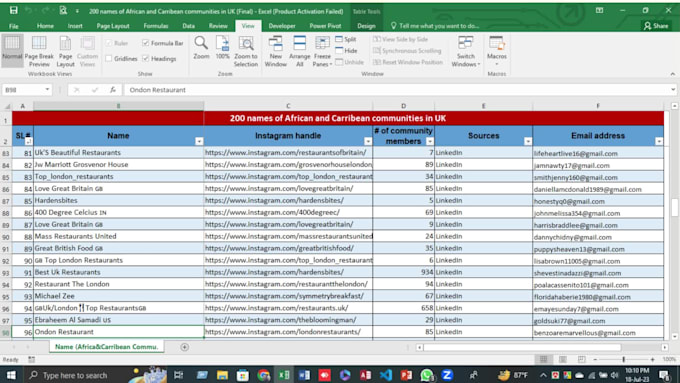The height and width of the screenshot is (383, 680).
Task: Open the Zoom dialog
Action: click(201, 48)
